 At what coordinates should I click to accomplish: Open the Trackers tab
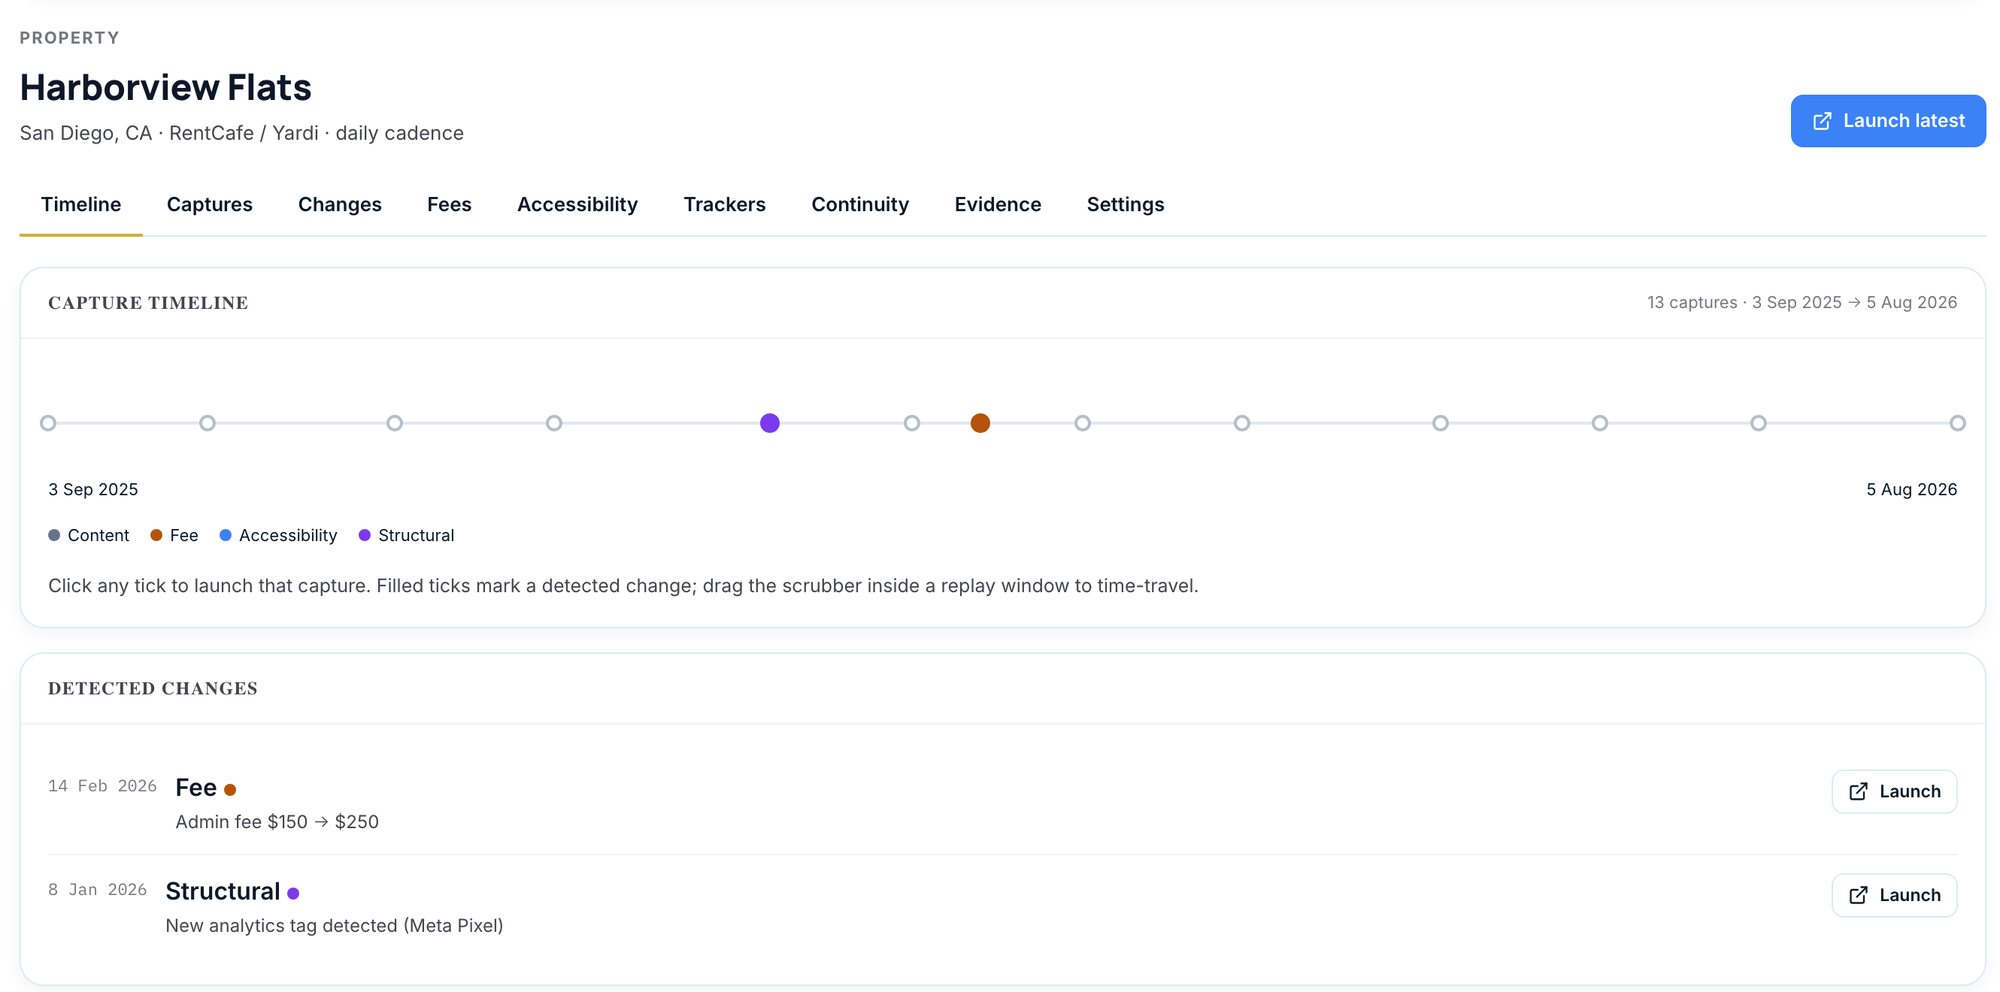pos(724,204)
